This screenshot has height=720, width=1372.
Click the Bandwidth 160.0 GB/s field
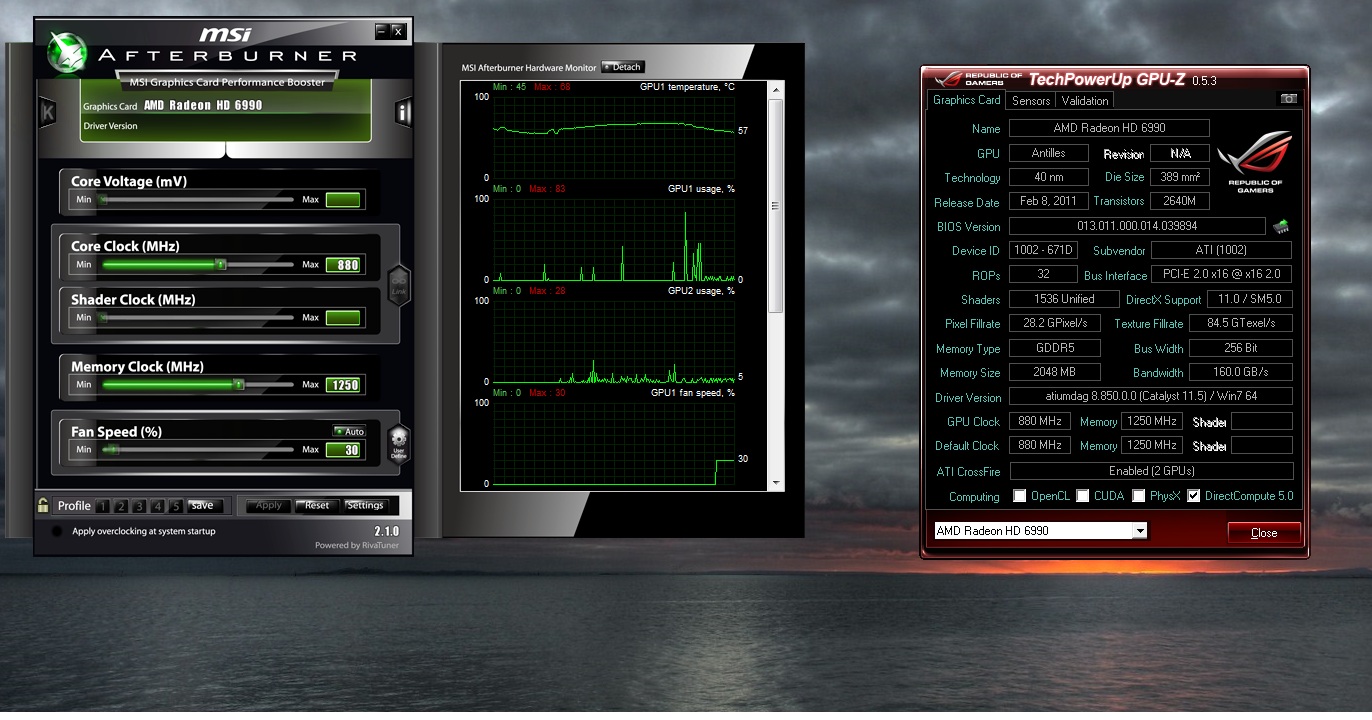[1240, 372]
